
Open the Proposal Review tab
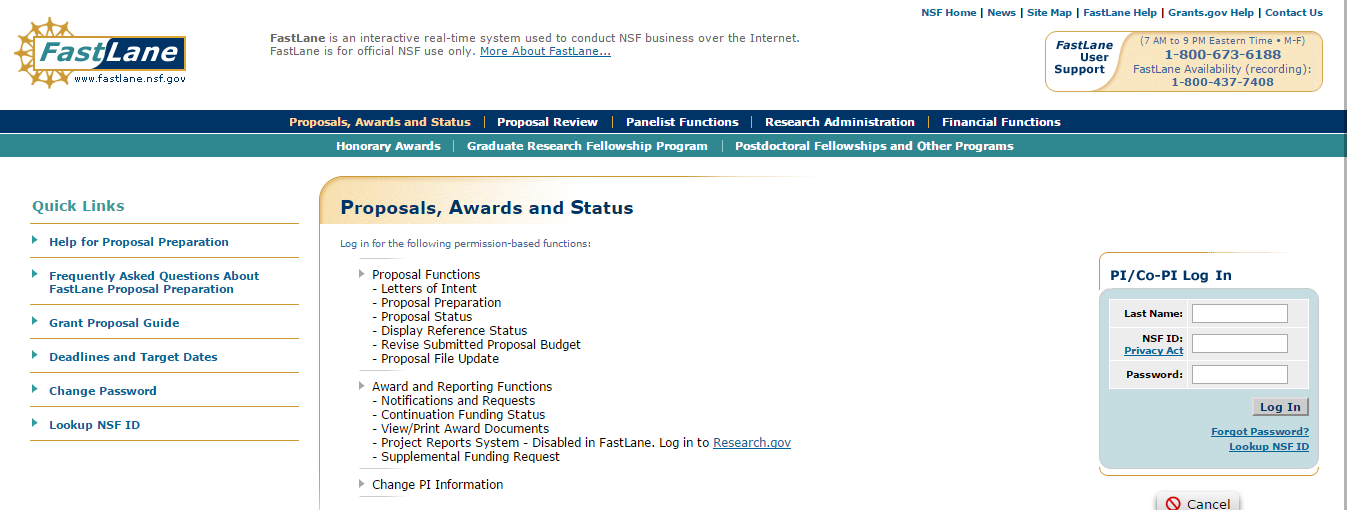[547, 122]
